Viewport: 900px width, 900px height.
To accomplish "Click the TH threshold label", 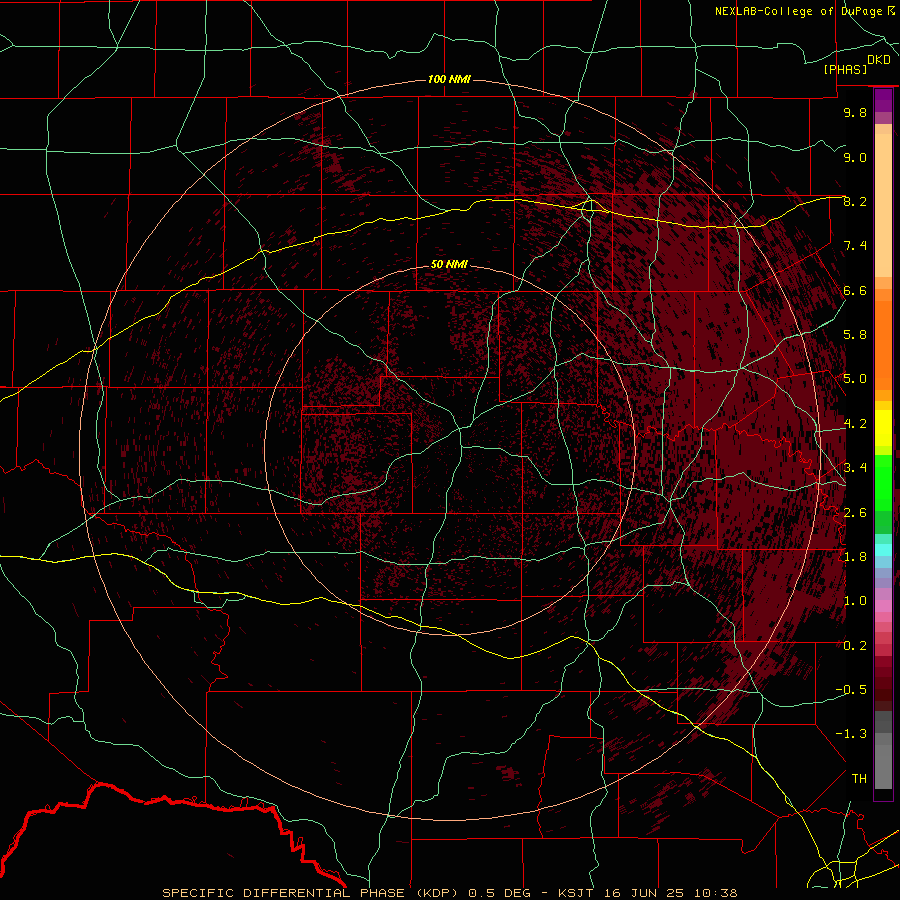I will tap(859, 779).
